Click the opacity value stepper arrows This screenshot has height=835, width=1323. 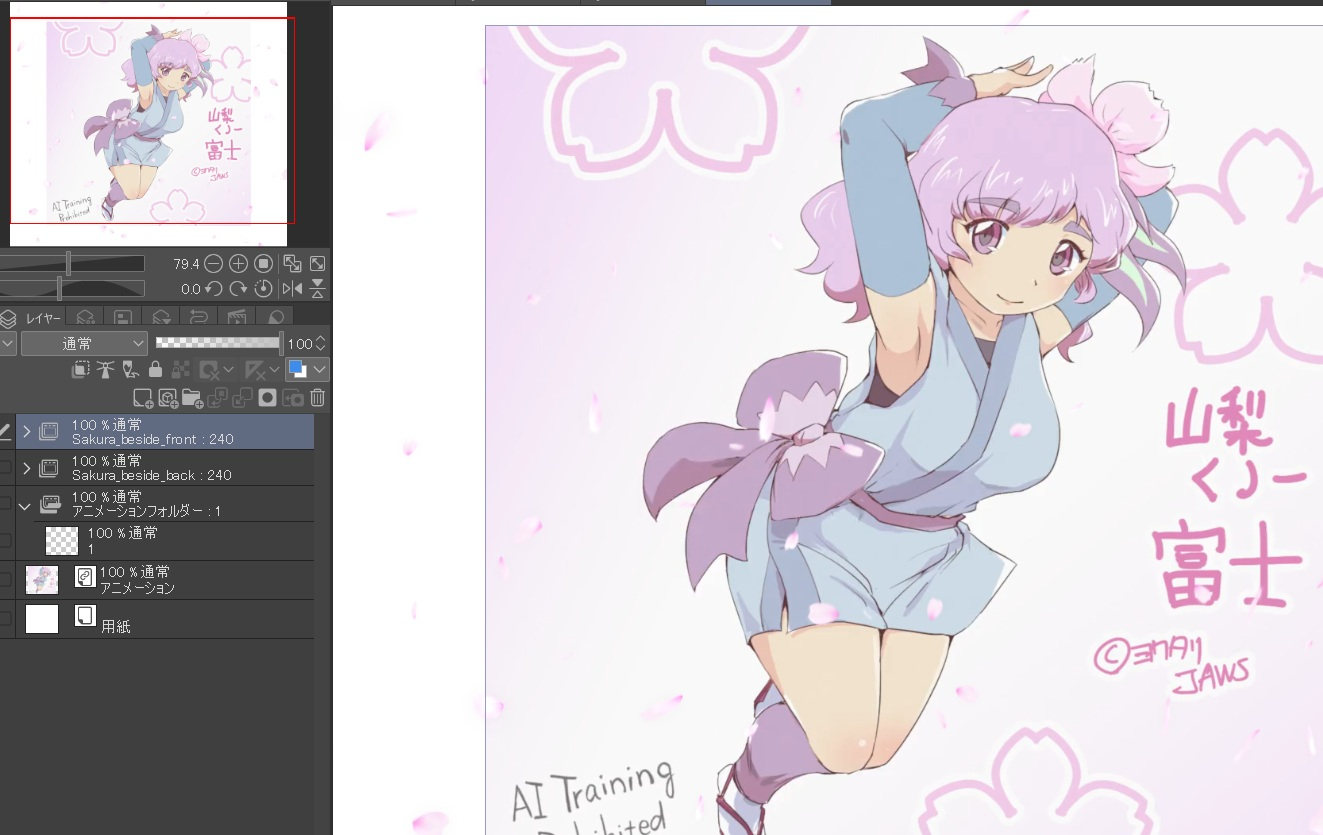(320, 343)
